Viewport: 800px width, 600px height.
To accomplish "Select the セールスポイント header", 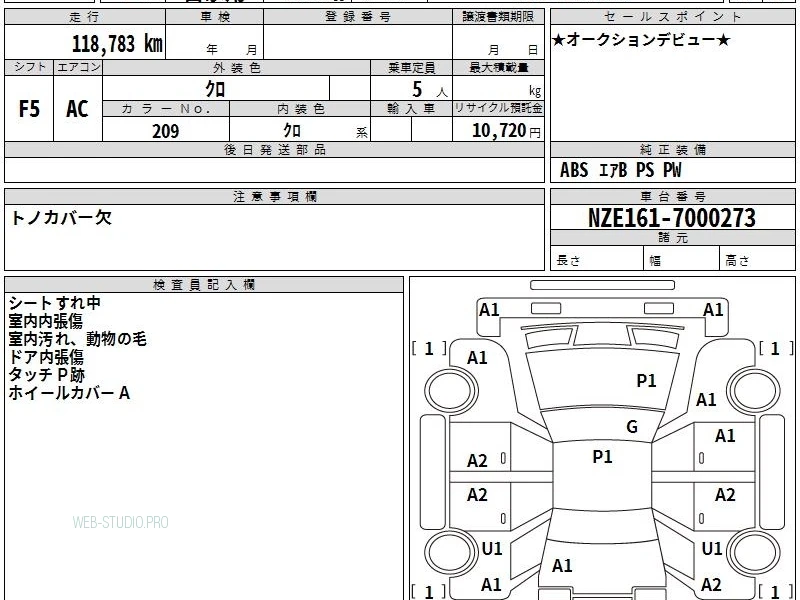I will [672, 17].
